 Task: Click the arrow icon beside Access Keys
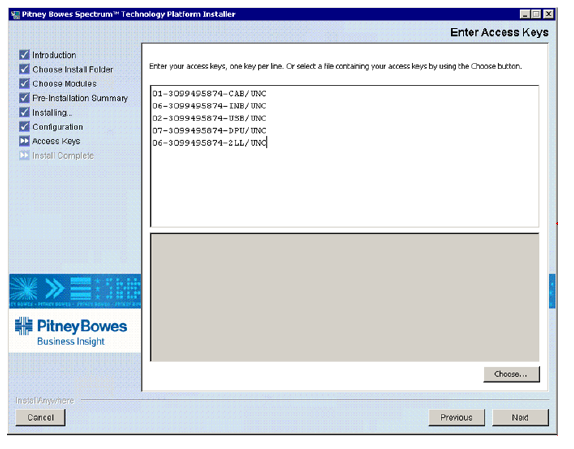(x=24, y=141)
